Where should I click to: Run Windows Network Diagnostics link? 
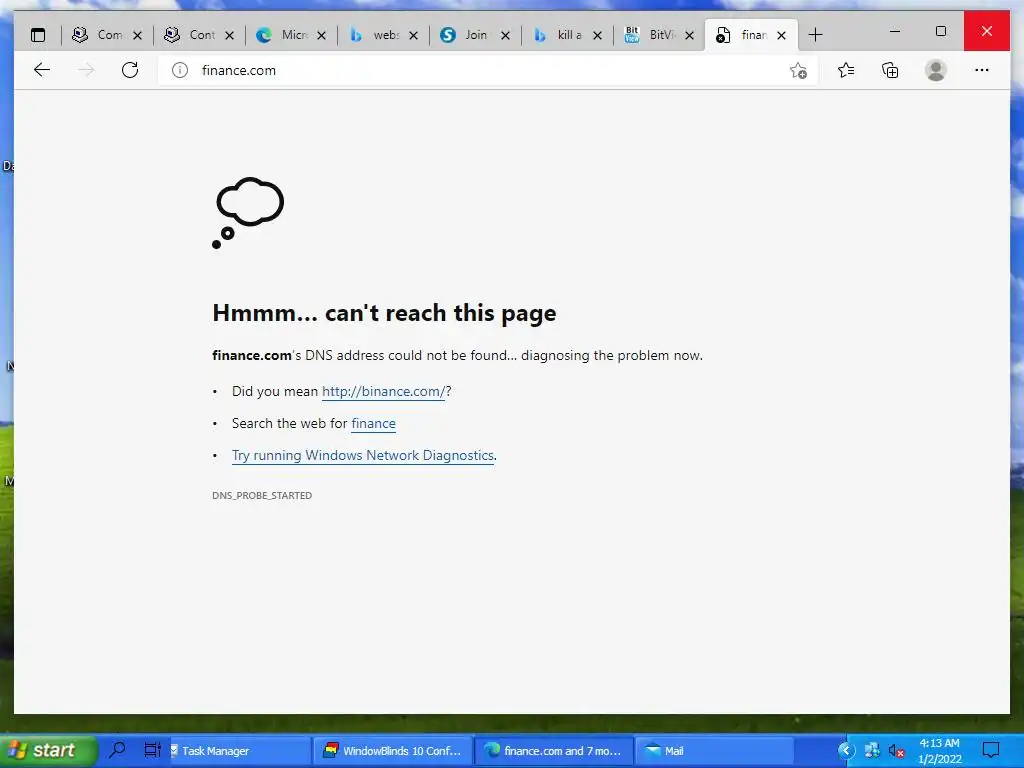pos(362,455)
